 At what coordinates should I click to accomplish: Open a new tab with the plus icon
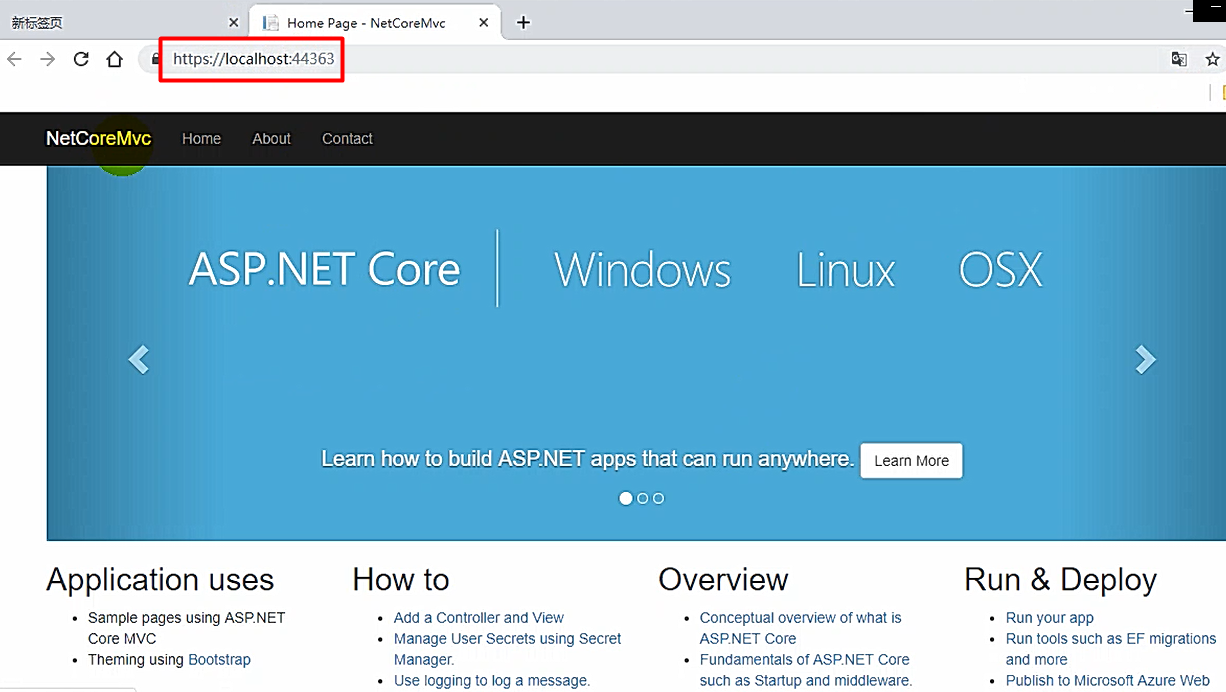(x=523, y=22)
